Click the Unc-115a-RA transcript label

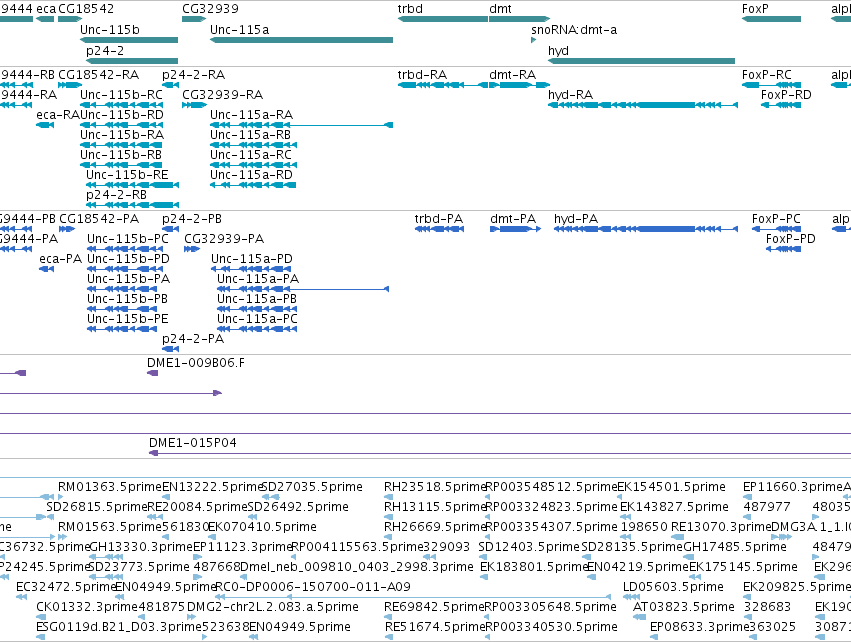251,115
